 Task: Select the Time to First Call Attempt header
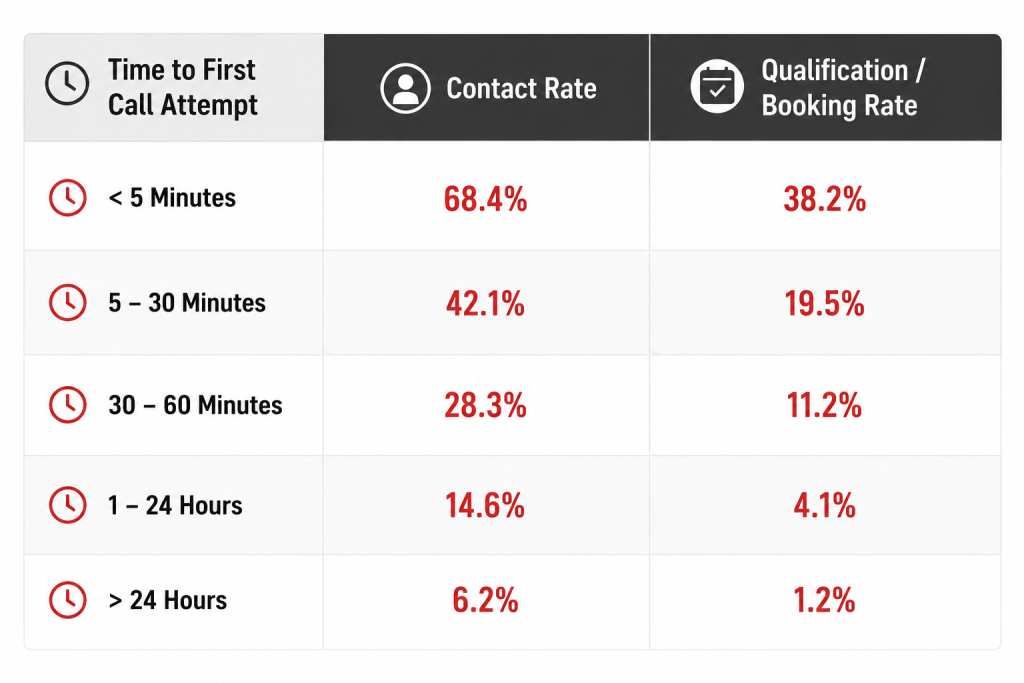click(174, 87)
